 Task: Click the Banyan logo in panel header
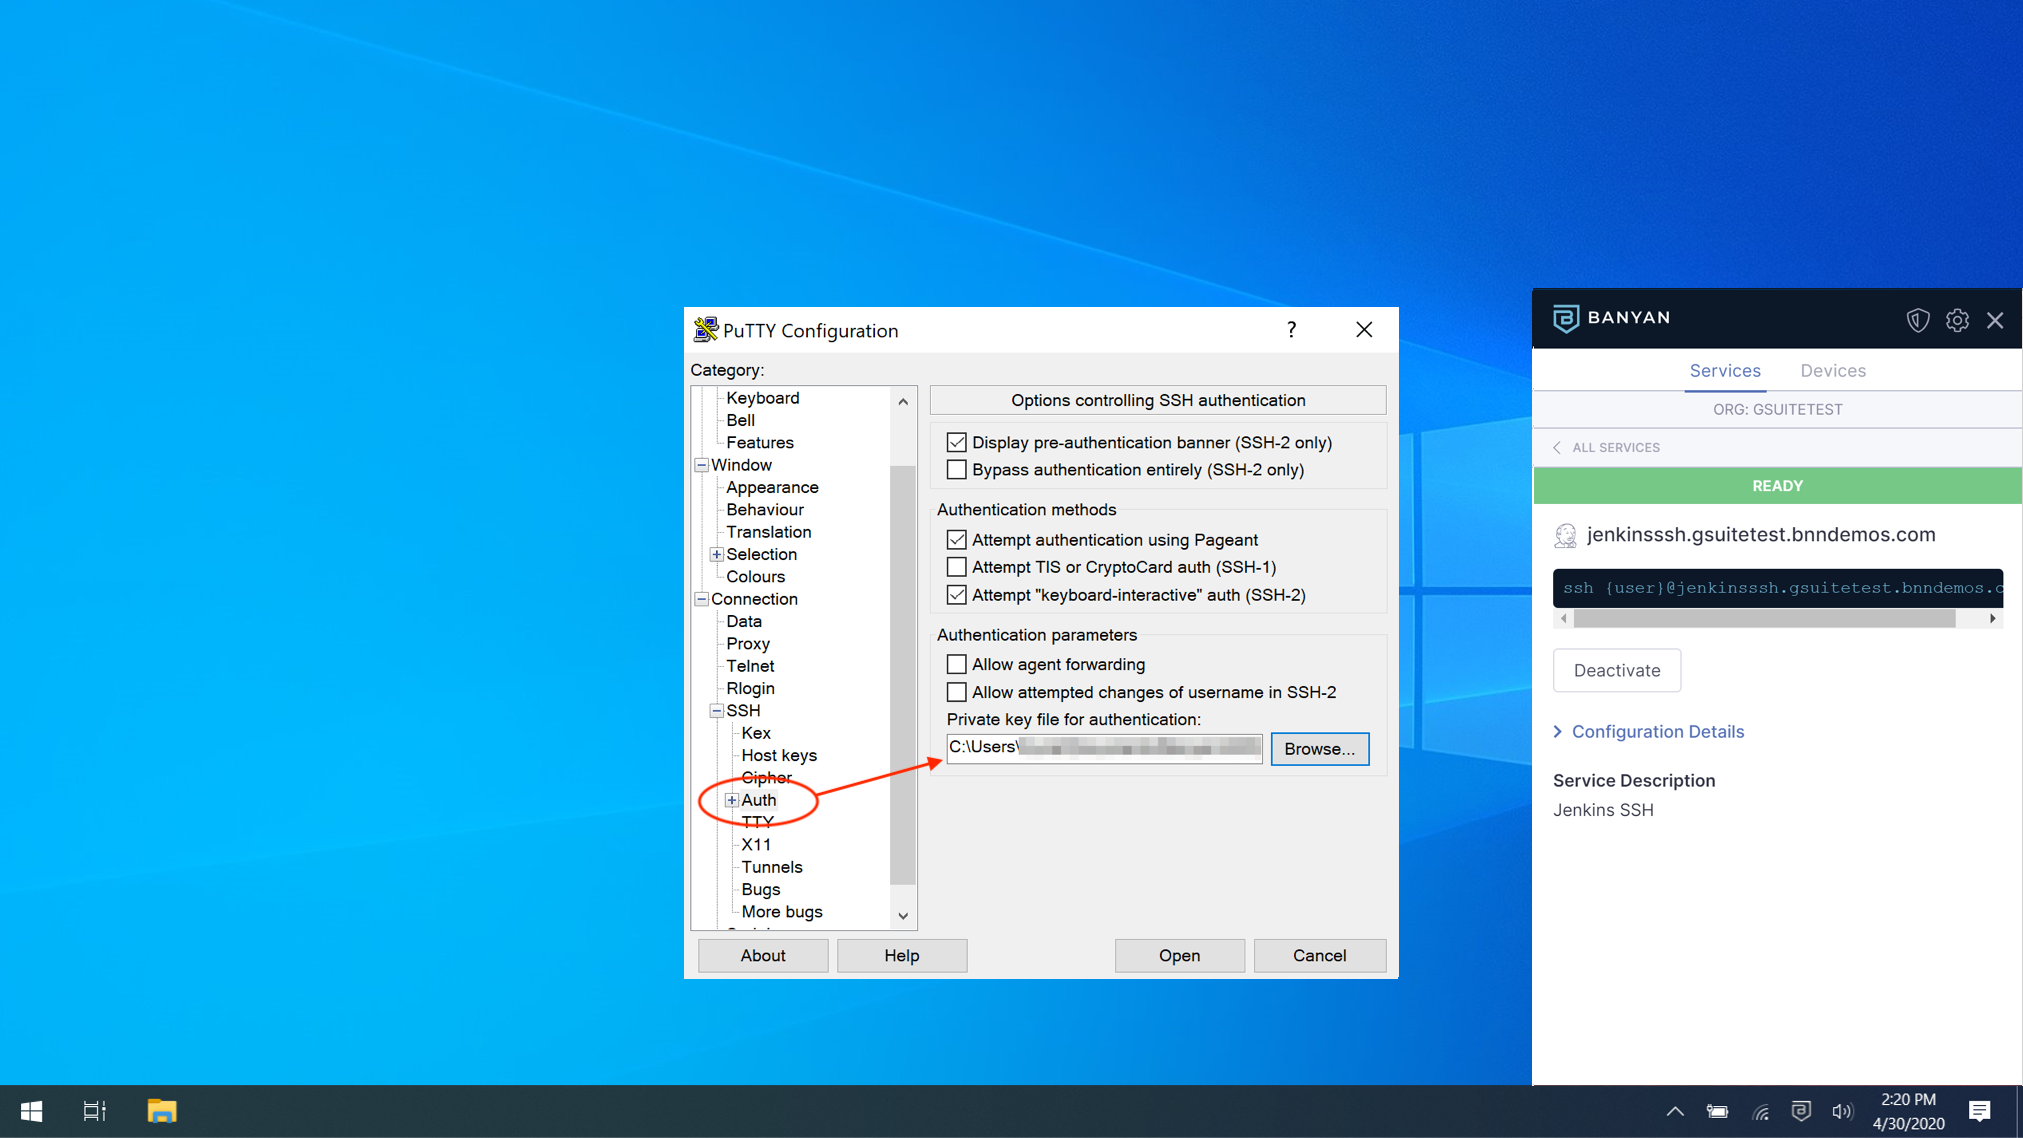point(1611,318)
